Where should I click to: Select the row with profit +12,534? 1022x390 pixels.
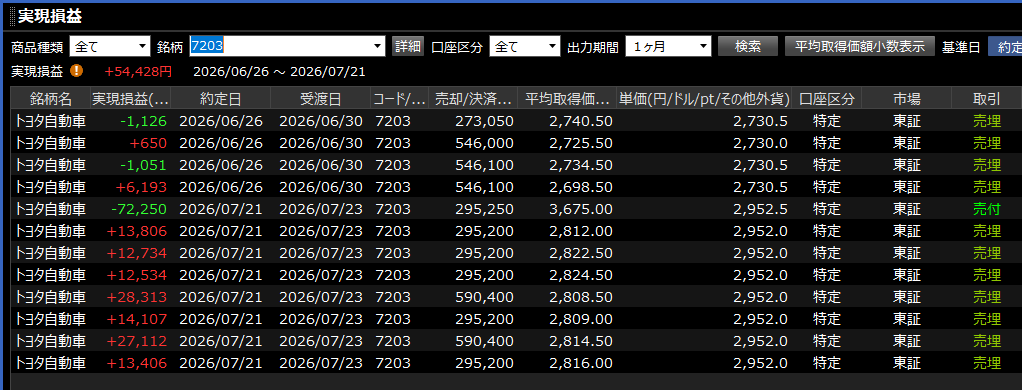tap(516, 275)
